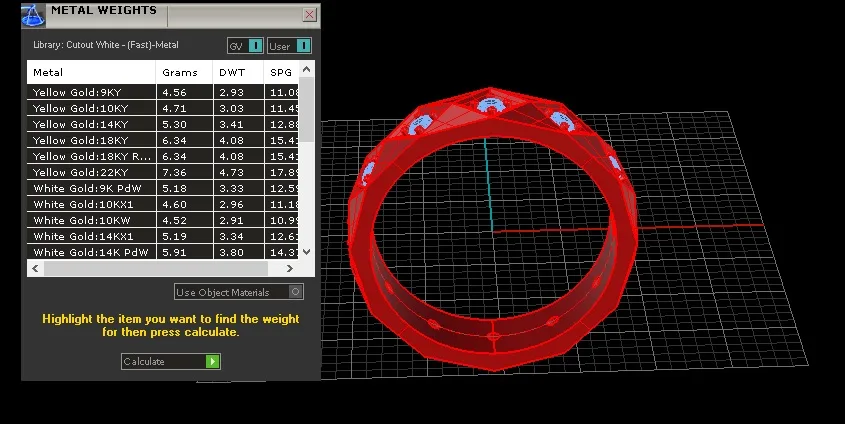Click the 2.91 DWT value
The image size is (845, 424).
(231, 220)
